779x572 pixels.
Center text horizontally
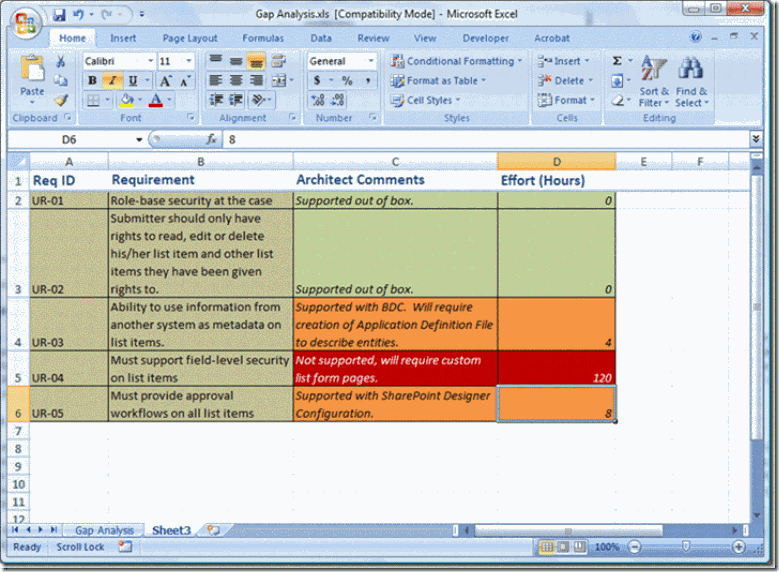[x=236, y=81]
